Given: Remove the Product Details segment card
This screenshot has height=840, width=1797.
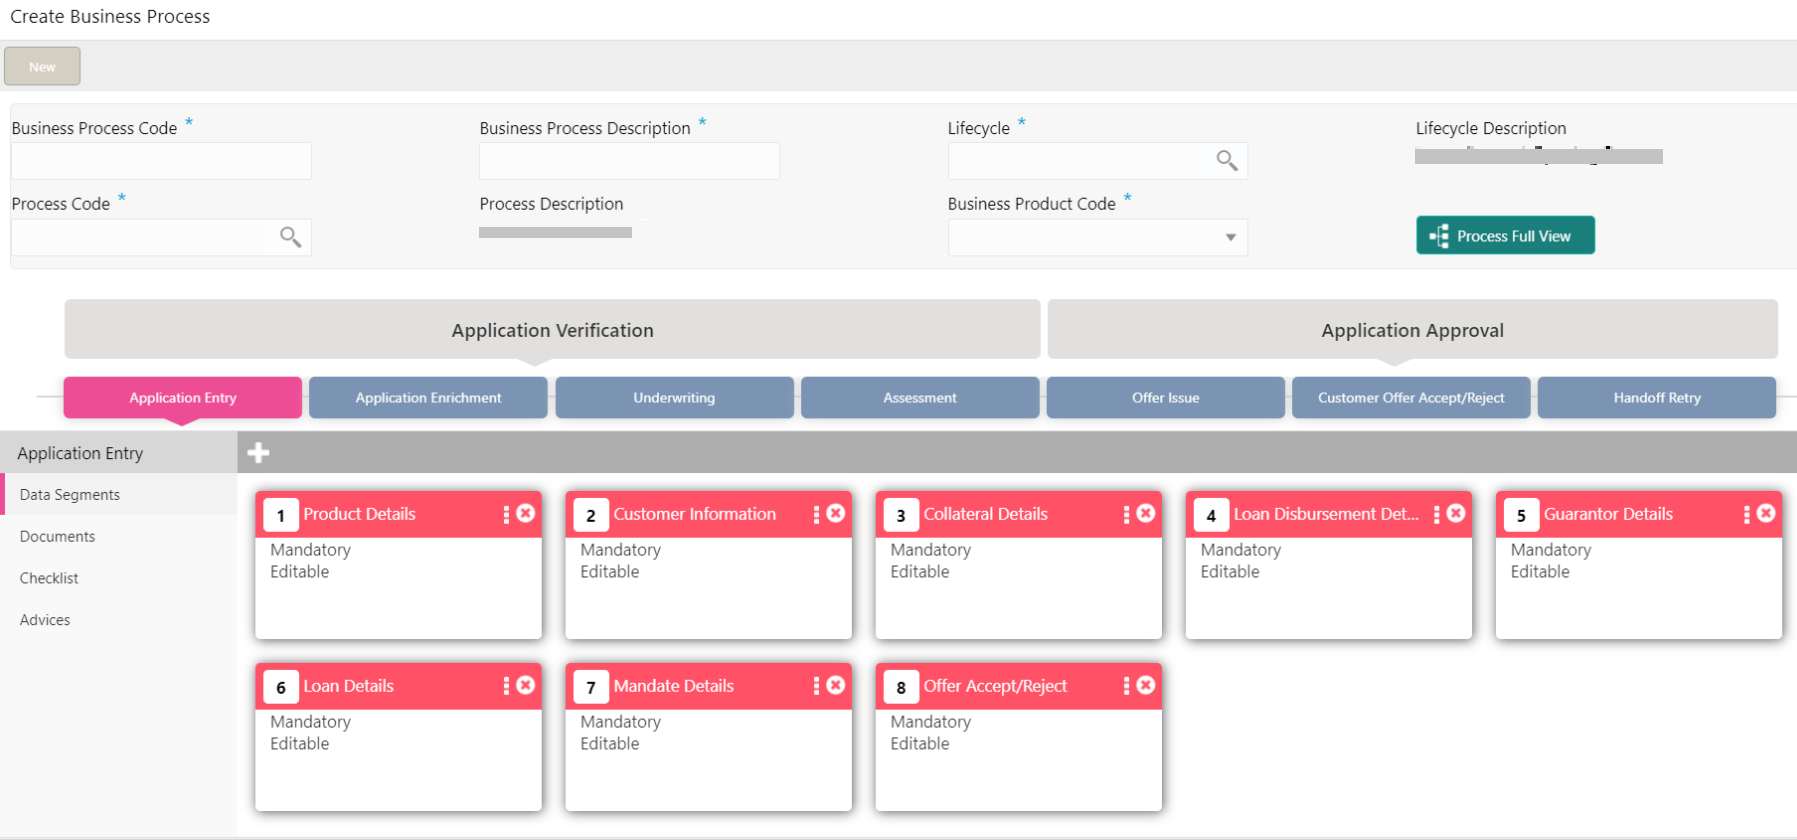Looking at the screenshot, I should 526,514.
